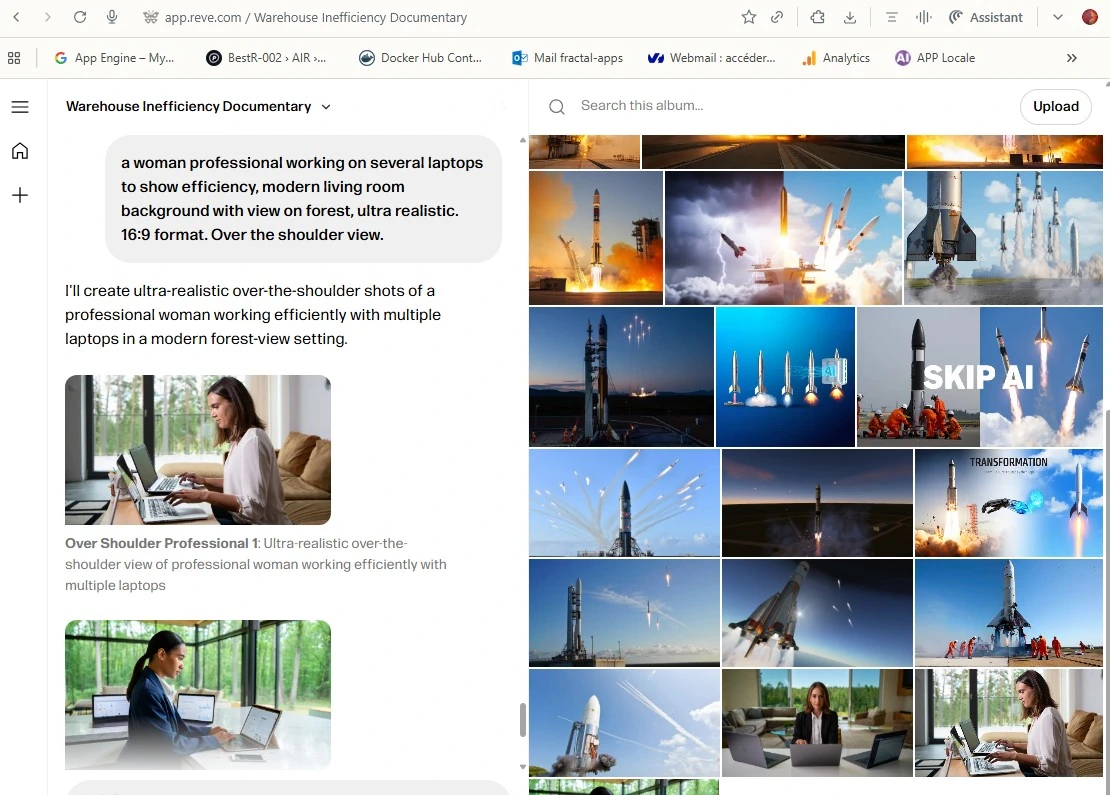Expand the Warehouse Inefficiency Documentary dropdown
The image size is (1110, 795).
coord(326,107)
